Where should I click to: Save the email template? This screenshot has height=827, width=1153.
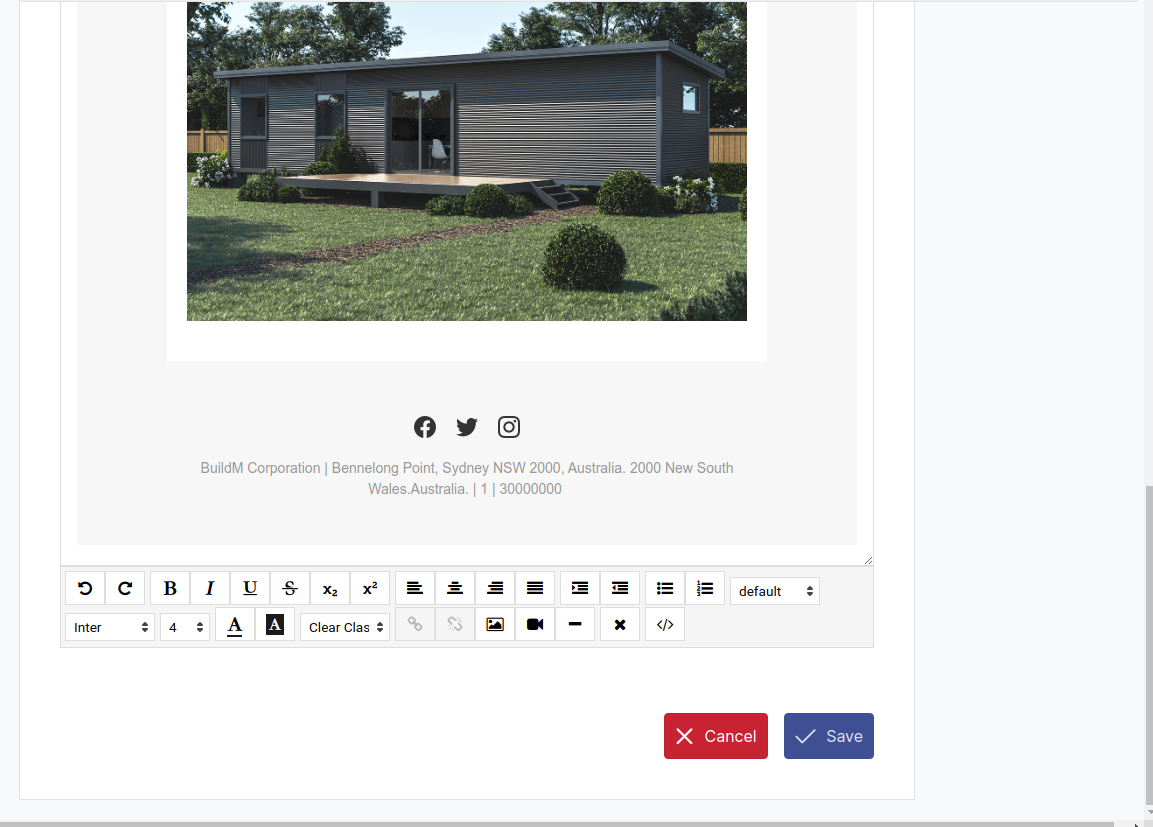[x=828, y=736]
